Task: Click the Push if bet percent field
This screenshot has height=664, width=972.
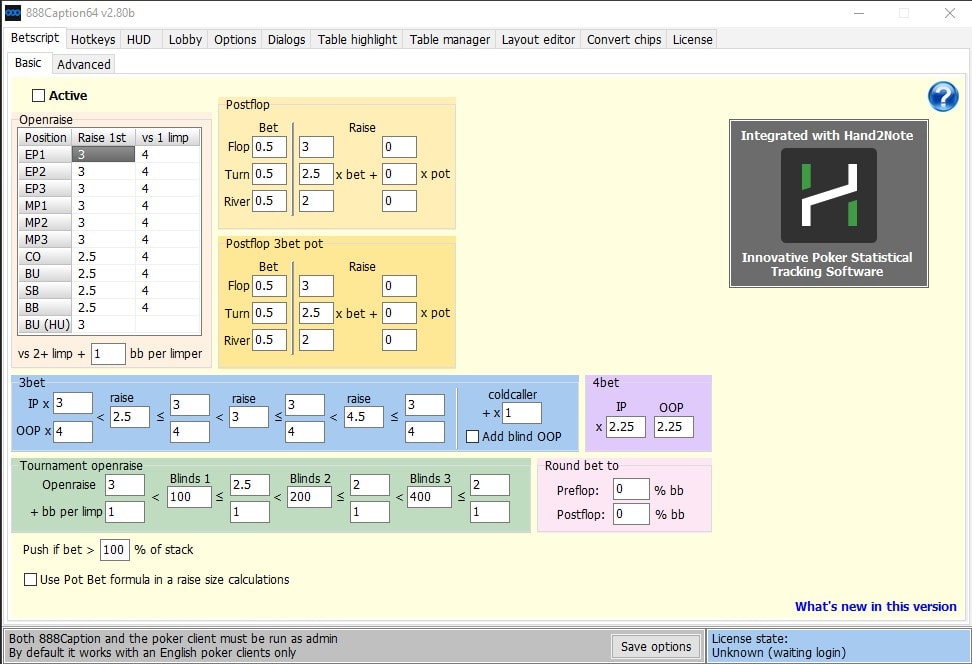Action: pos(115,550)
